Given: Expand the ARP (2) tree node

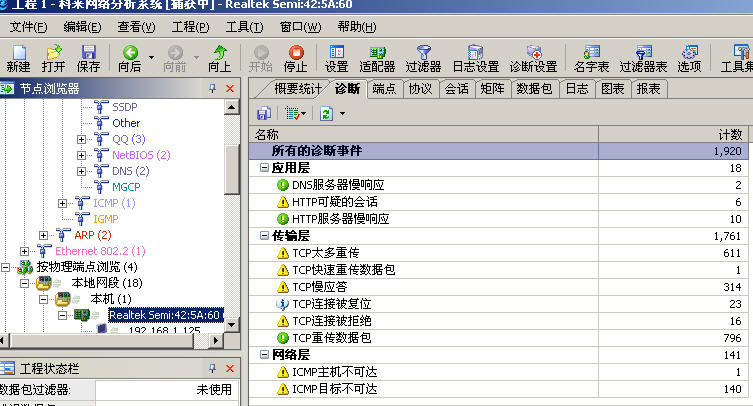Looking at the screenshot, I should [43, 235].
